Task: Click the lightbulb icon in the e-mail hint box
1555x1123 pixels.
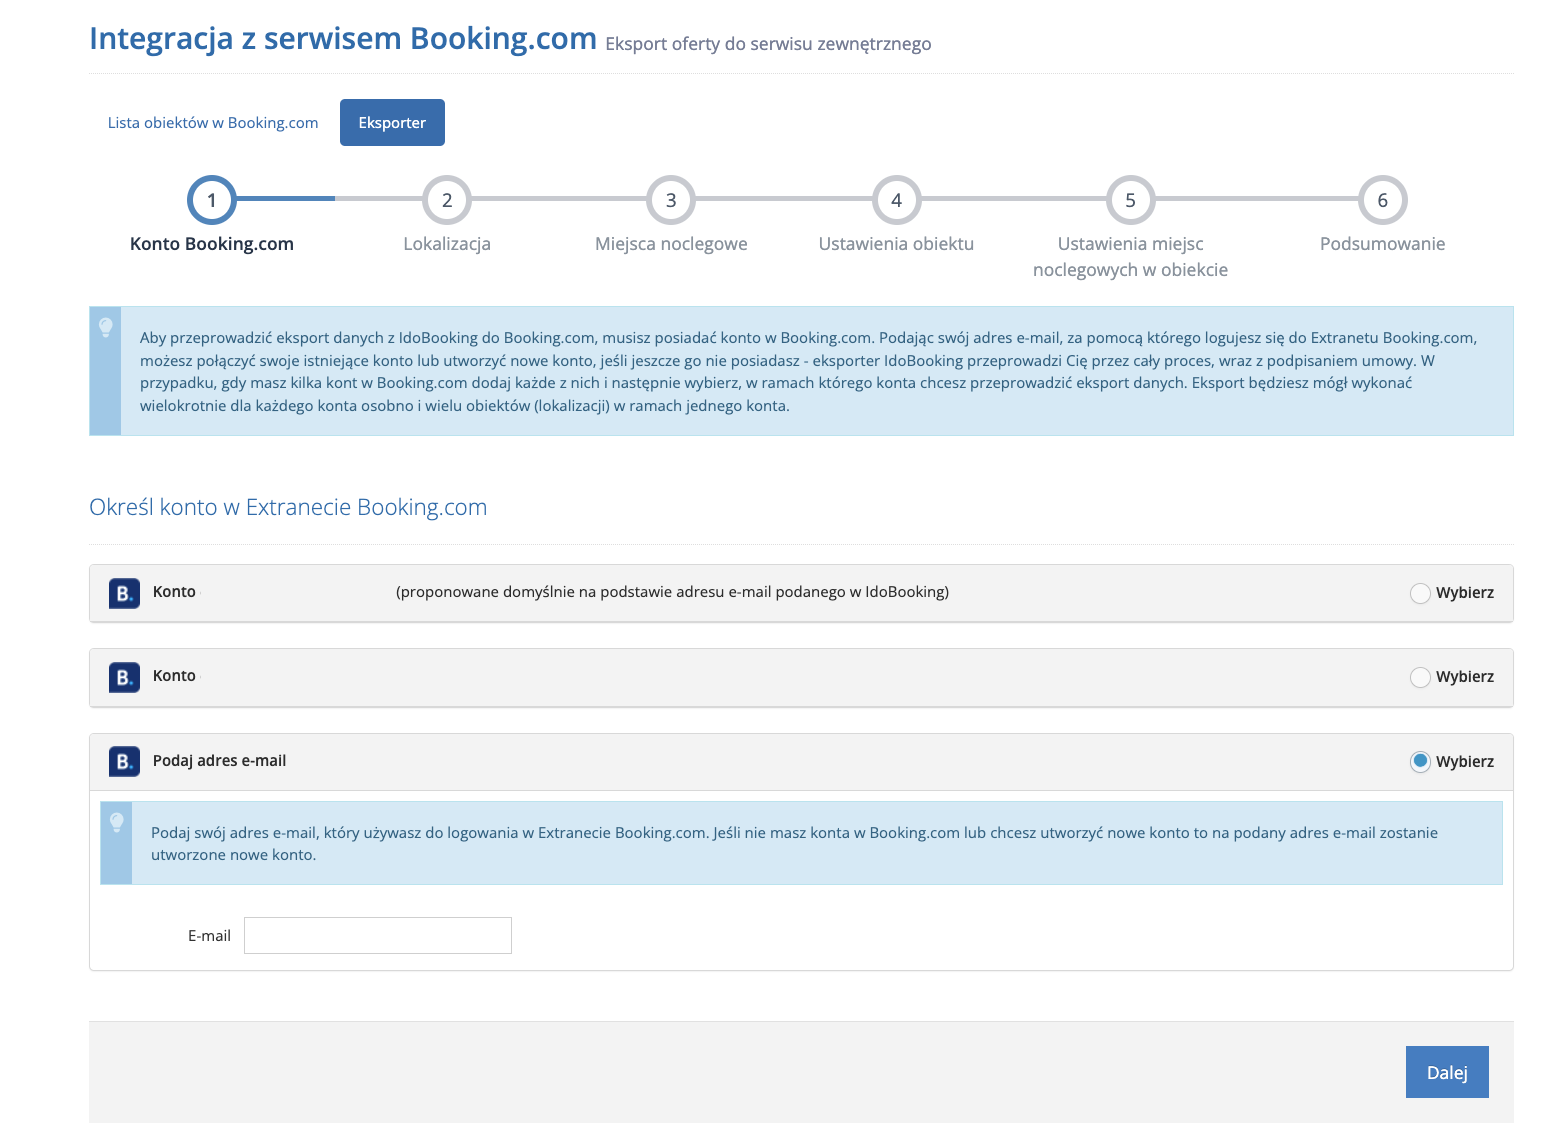Action: click(x=117, y=822)
